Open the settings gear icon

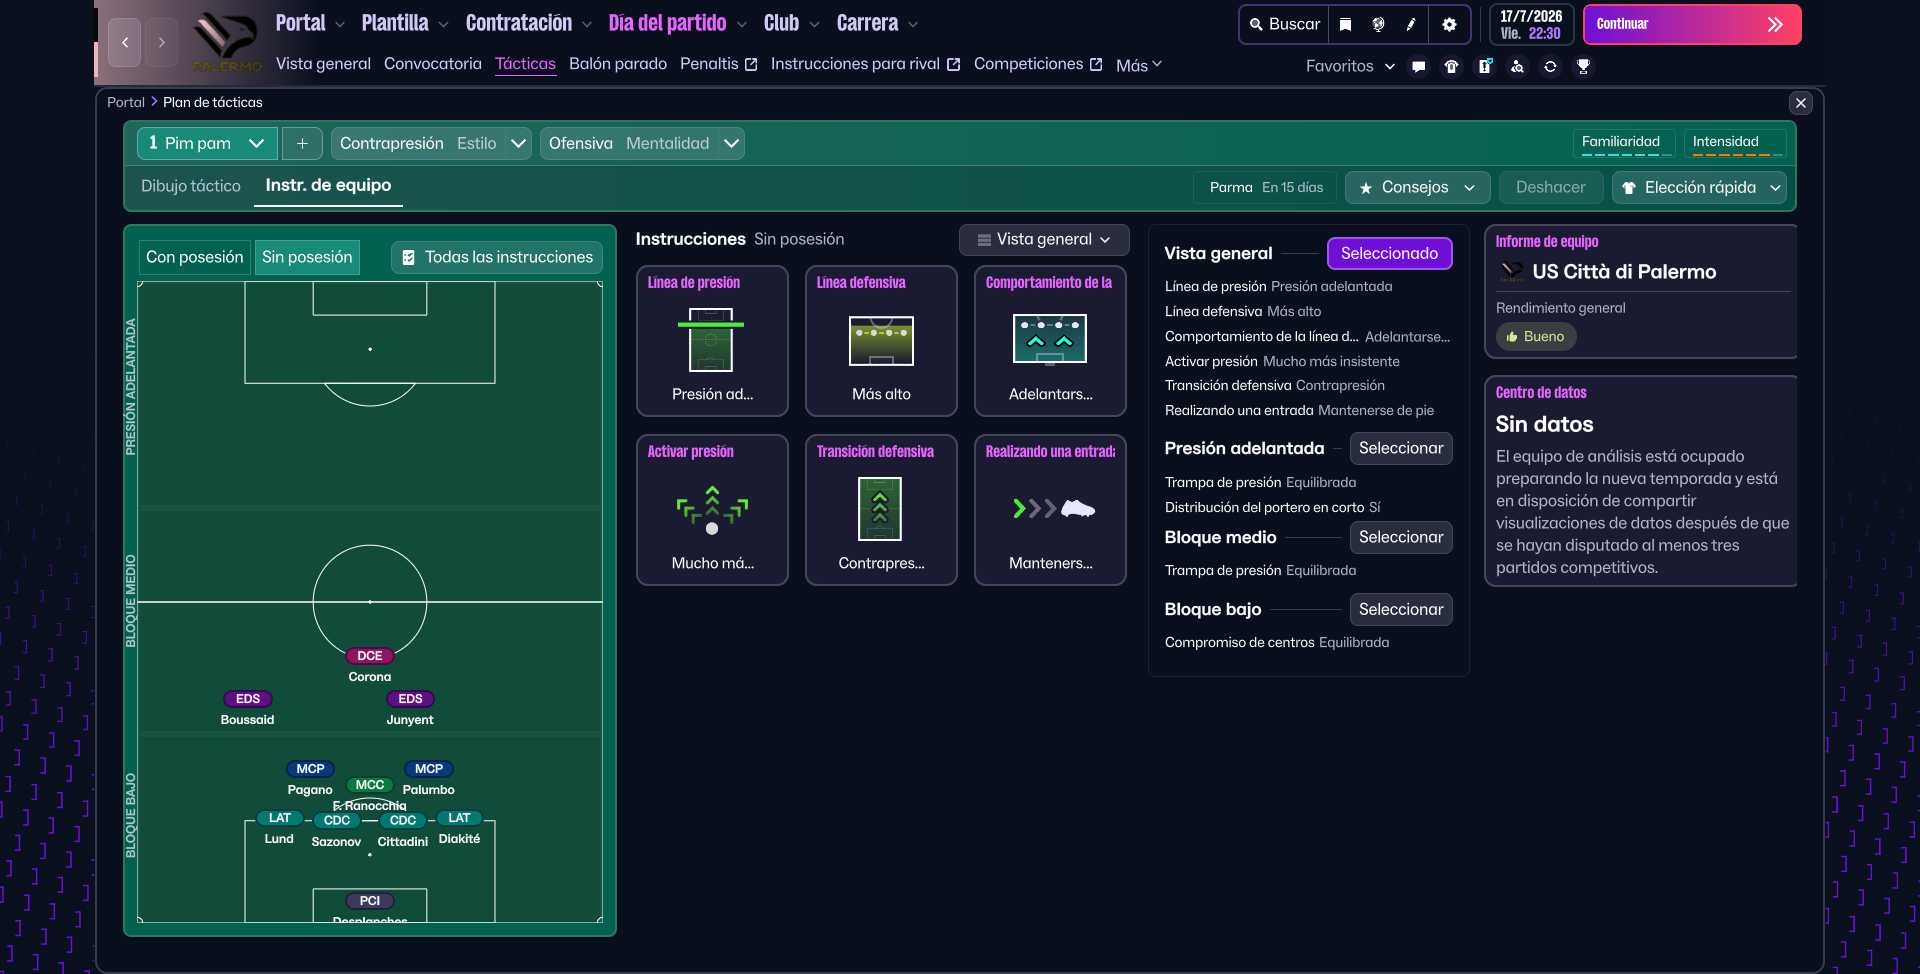(x=1449, y=24)
